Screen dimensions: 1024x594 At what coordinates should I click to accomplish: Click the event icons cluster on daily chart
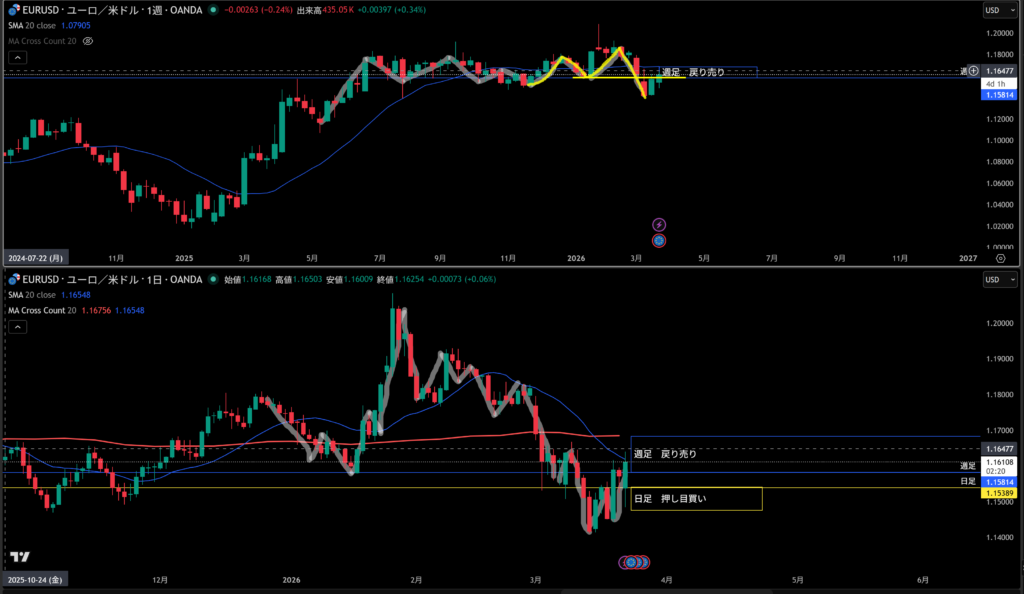click(635, 562)
